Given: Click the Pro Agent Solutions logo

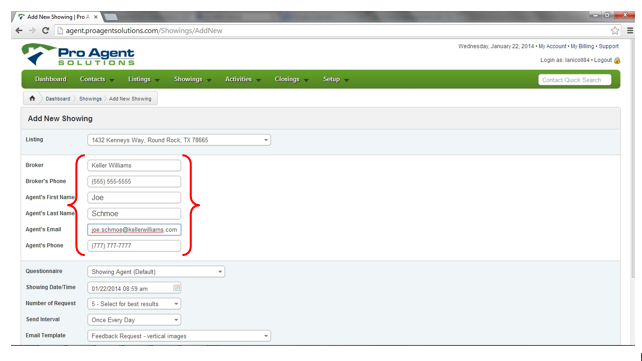Looking at the screenshot, I should 78,55.
